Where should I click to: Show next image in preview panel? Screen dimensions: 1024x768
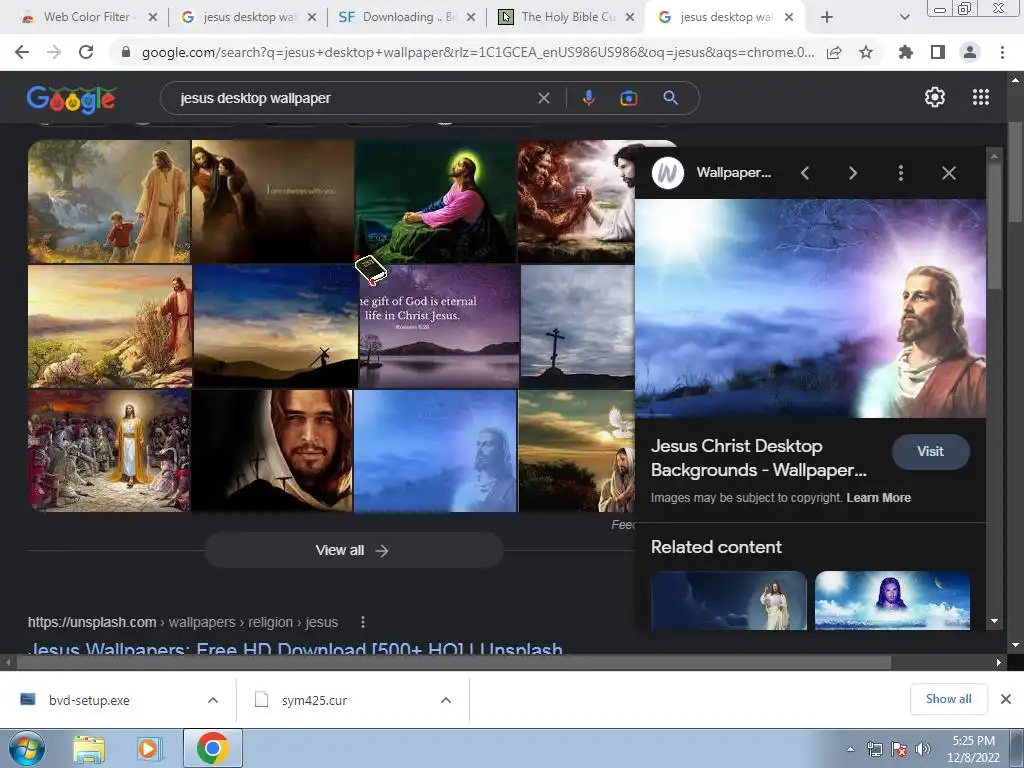[x=852, y=173]
